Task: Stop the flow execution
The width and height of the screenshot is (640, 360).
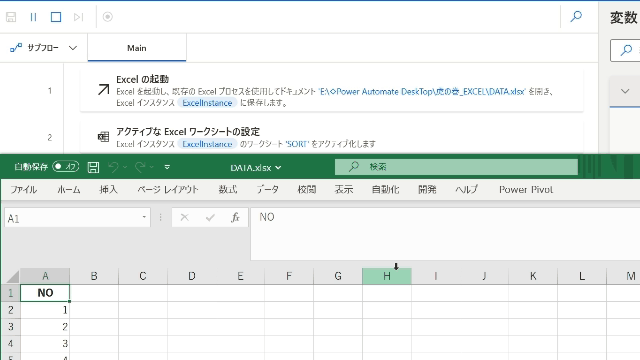Action: coord(56,17)
